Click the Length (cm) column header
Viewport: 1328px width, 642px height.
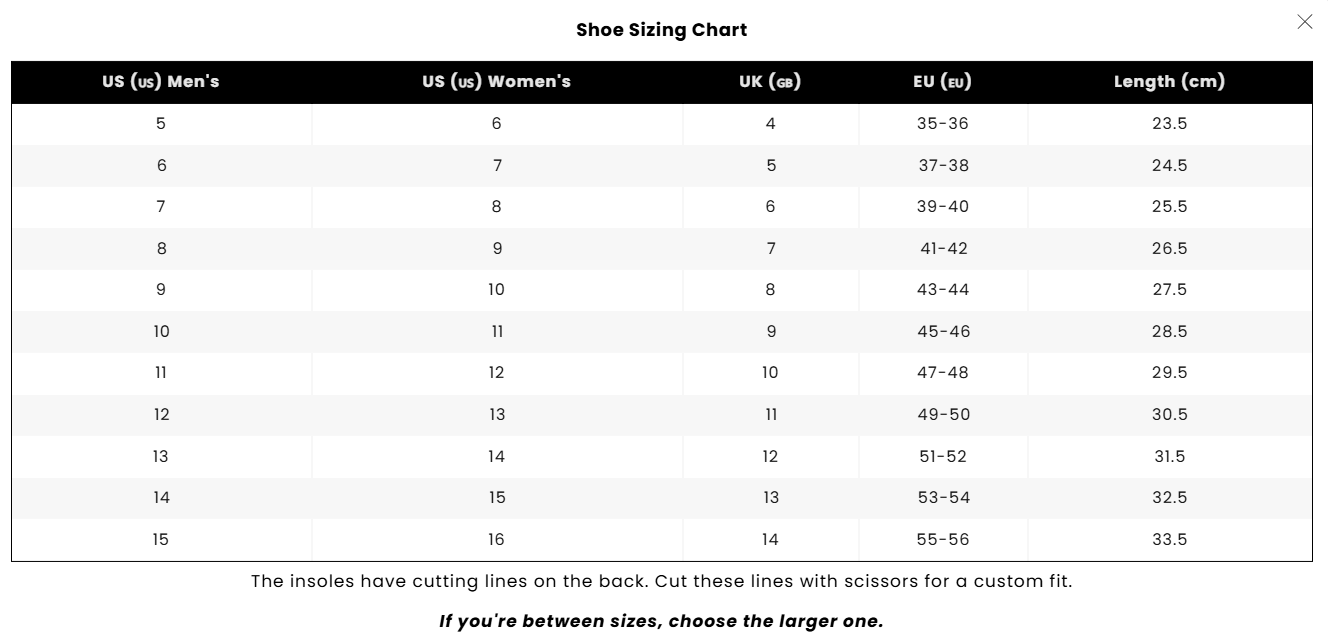(x=1169, y=82)
